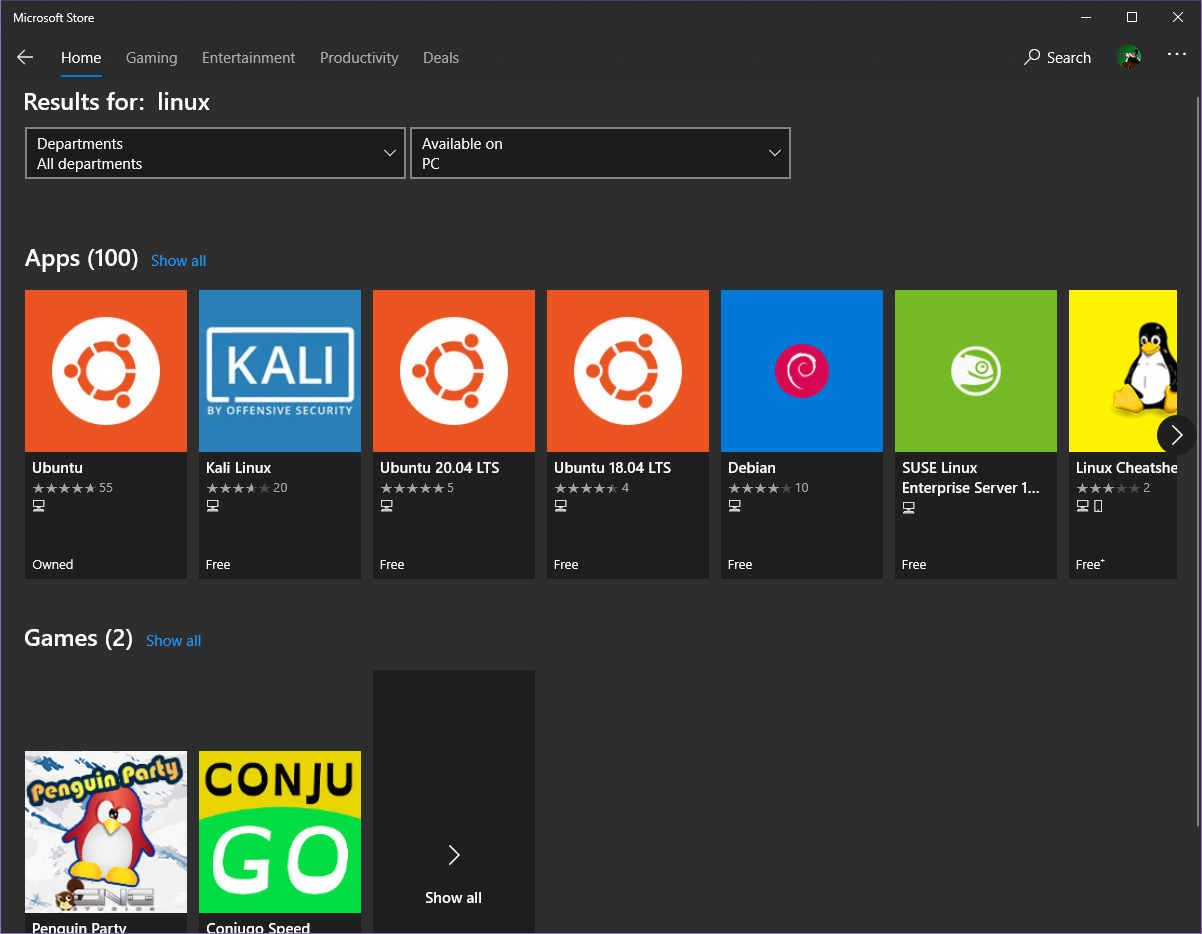
Task: Open the Conjugo Speed game thumbnail
Action: click(x=280, y=832)
